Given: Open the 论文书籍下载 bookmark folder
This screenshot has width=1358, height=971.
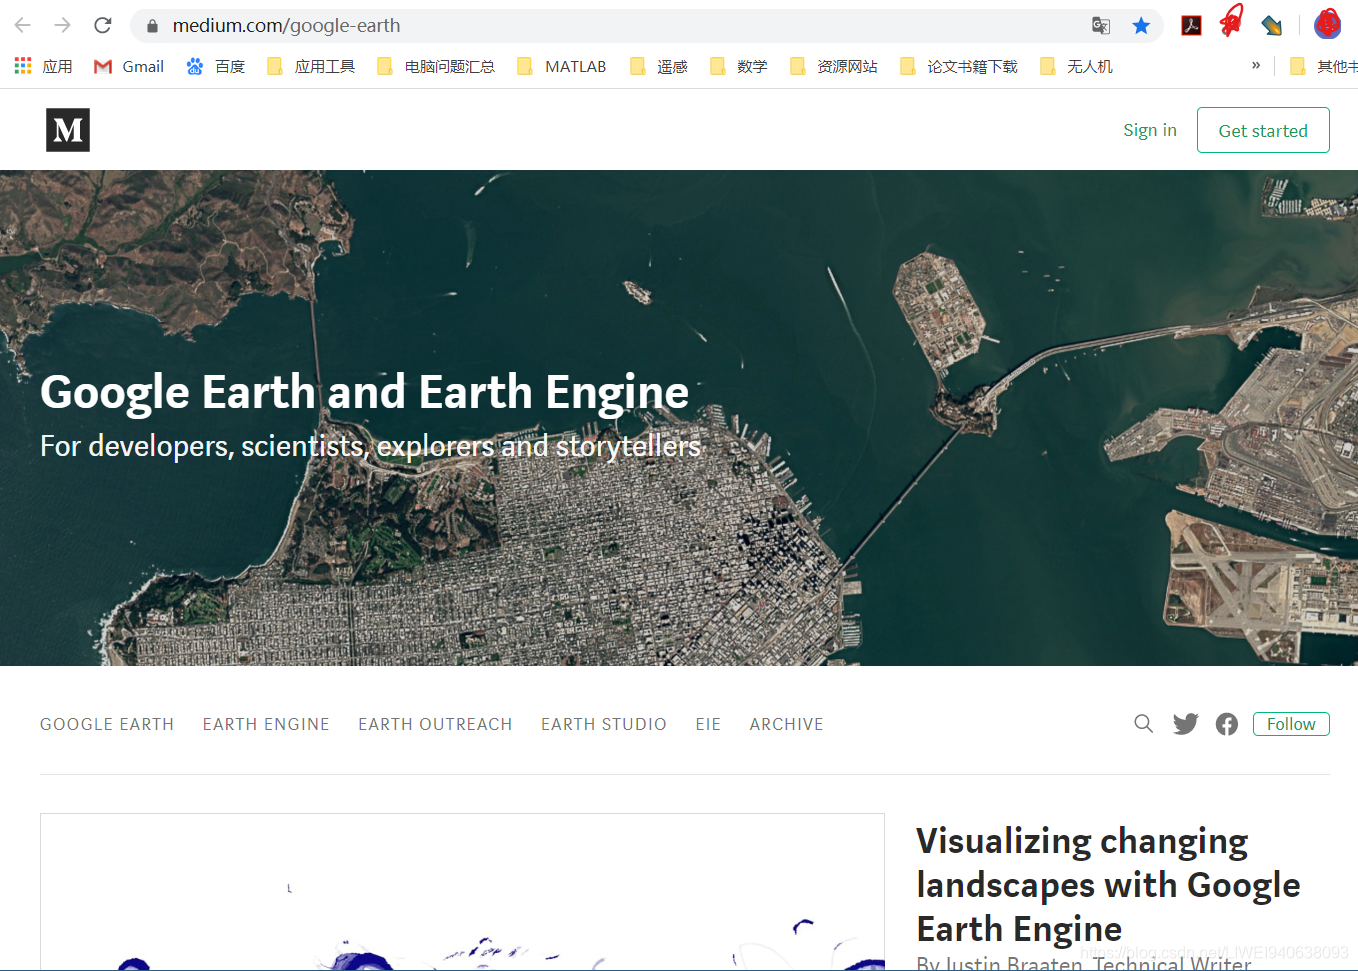Looking at the screenshot, I should tap(959, 66).
